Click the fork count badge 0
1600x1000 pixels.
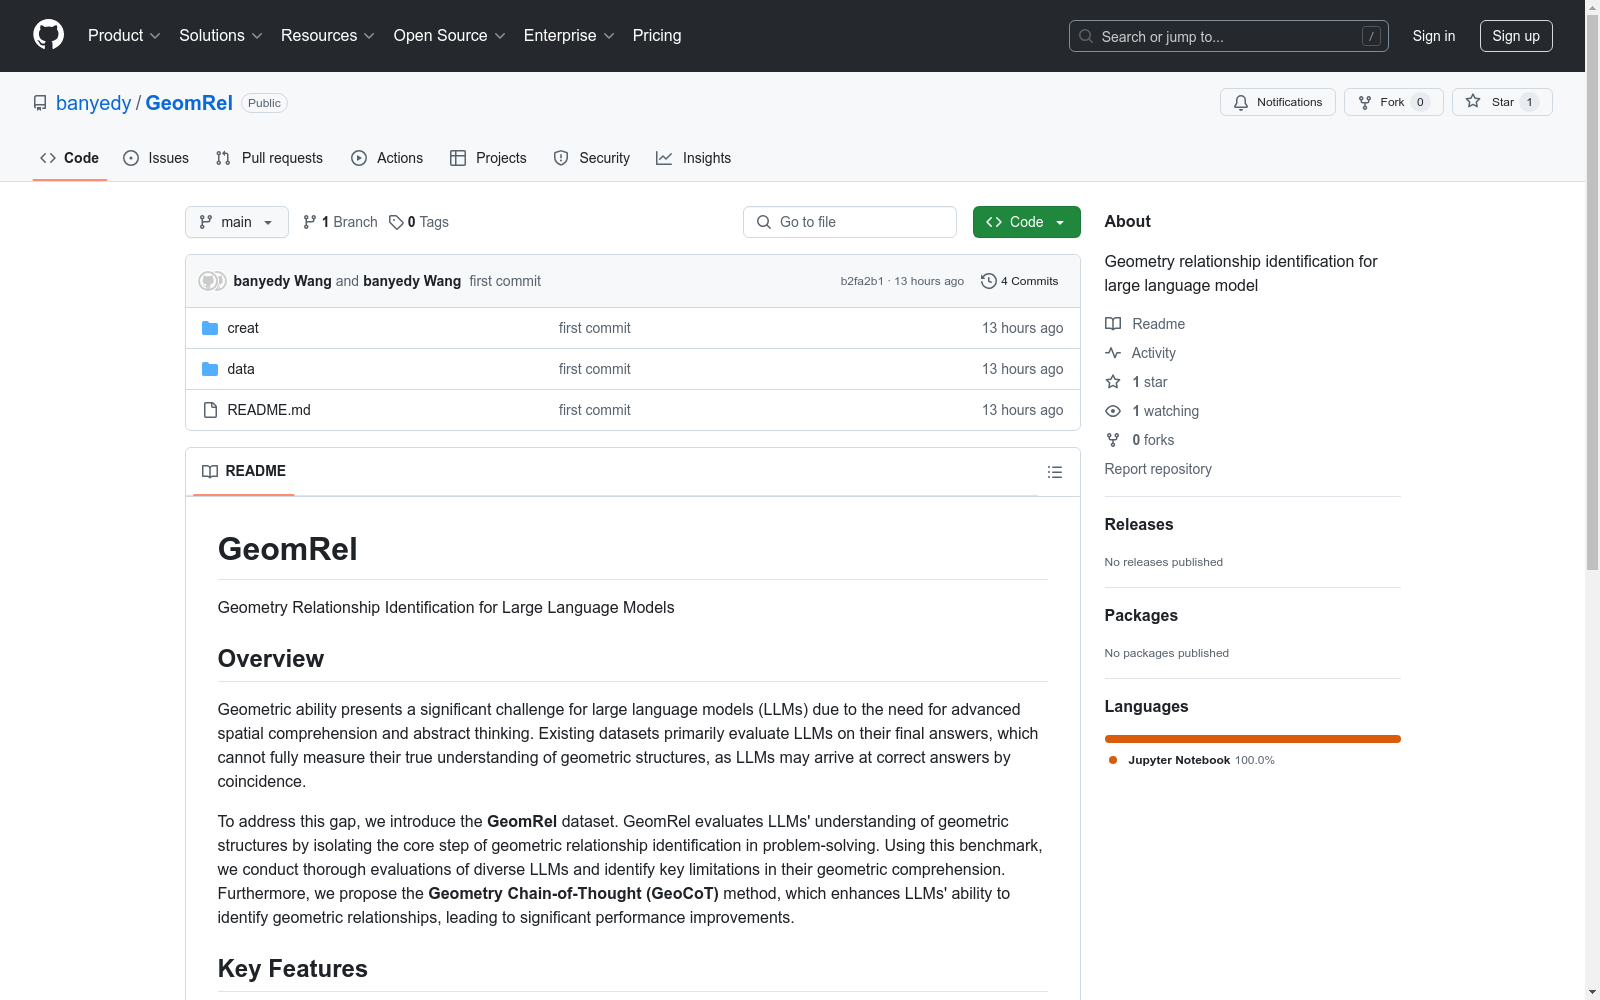1420,102
